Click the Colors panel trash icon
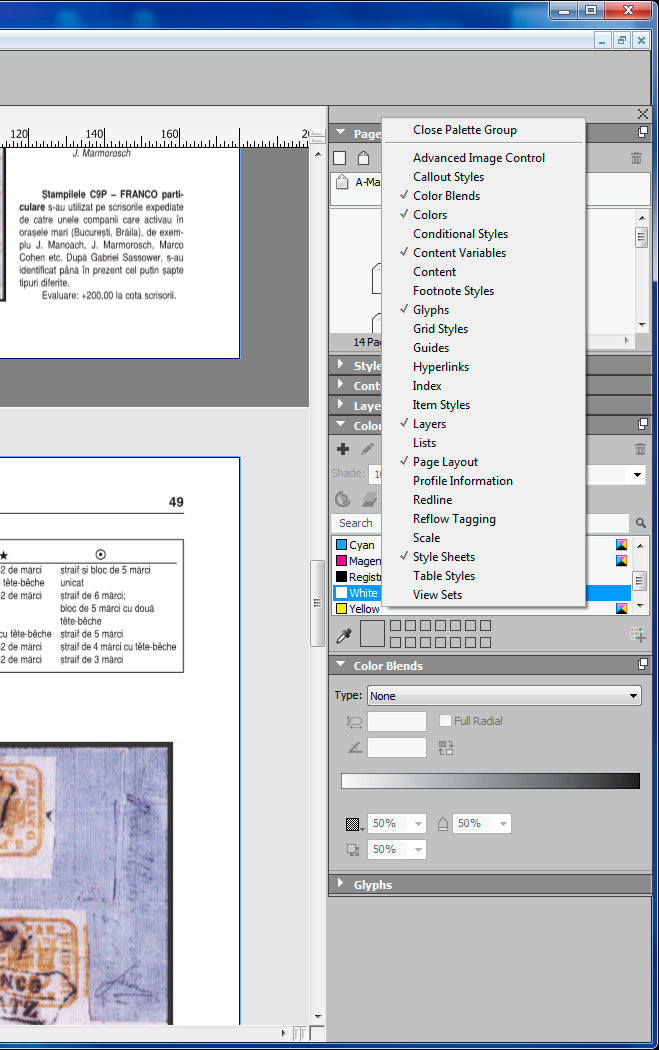Viewport: 659px width, 1050px height. pos(636,450)
